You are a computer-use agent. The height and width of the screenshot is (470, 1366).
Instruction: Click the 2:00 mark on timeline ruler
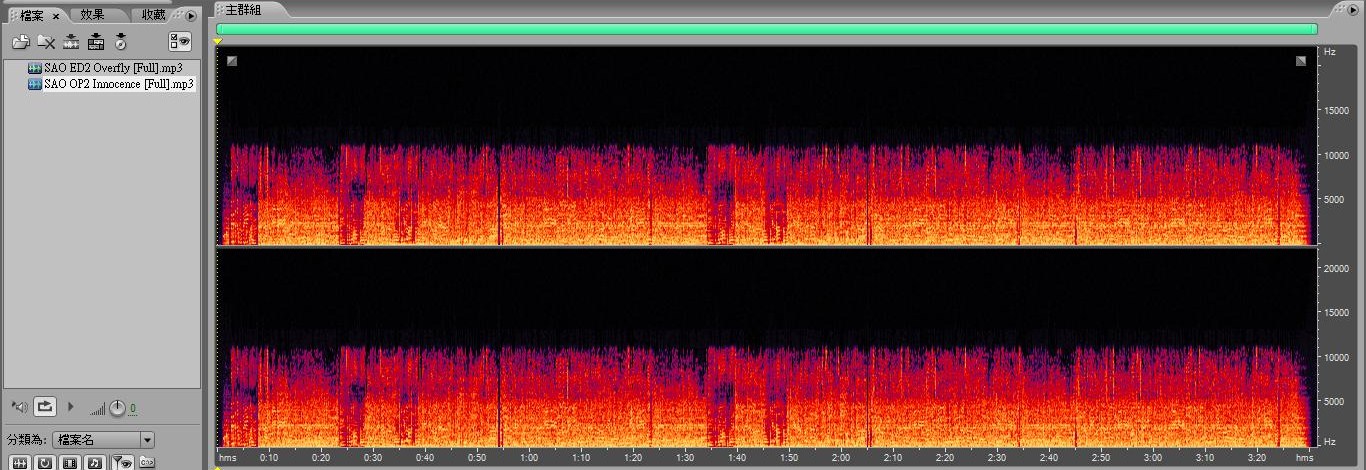point(841,458)
